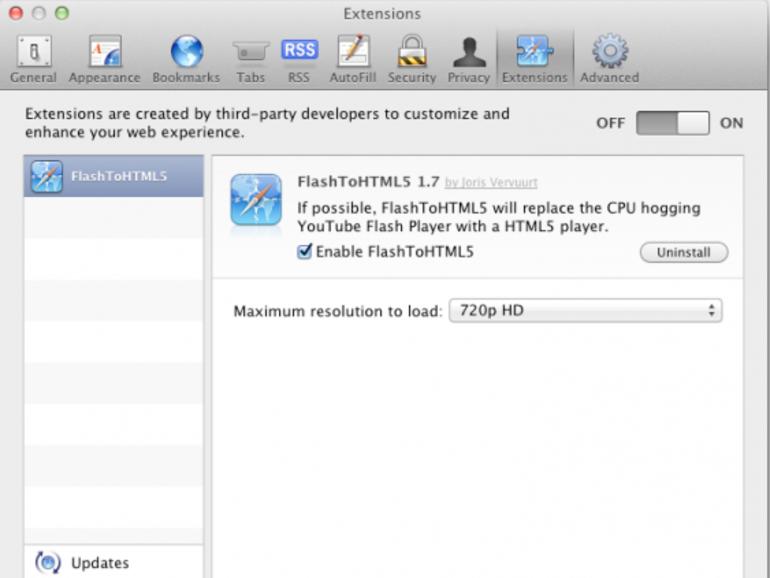Click the 'Extensions are created by third-party' text

(267, 123)
